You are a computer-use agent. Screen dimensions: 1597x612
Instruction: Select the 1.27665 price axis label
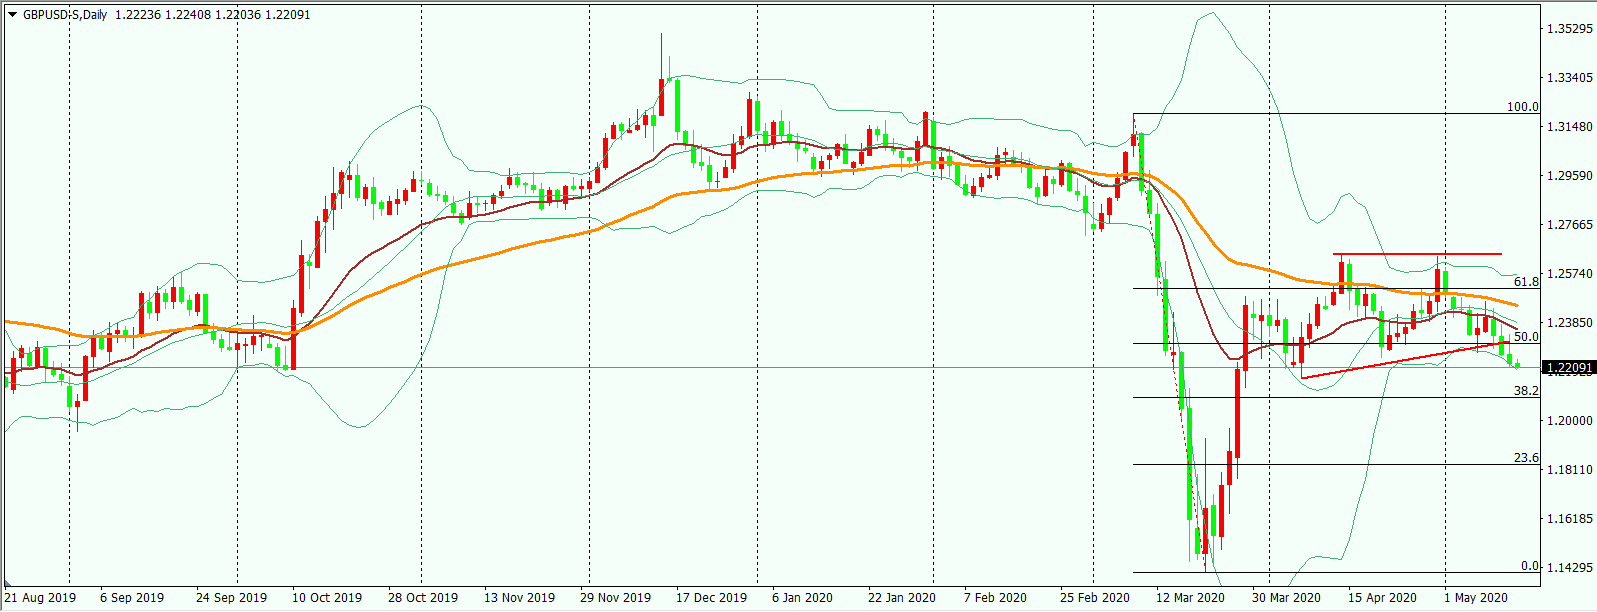pos(1570,225)
